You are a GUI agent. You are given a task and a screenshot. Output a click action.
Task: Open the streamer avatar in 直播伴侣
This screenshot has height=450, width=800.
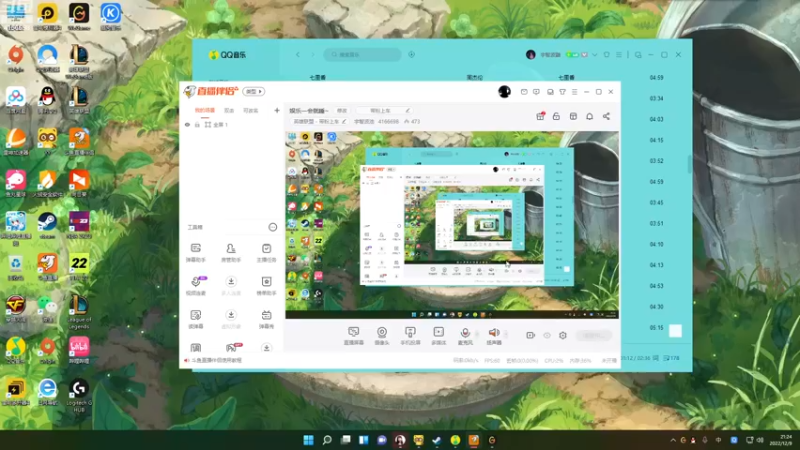(504, 91)
